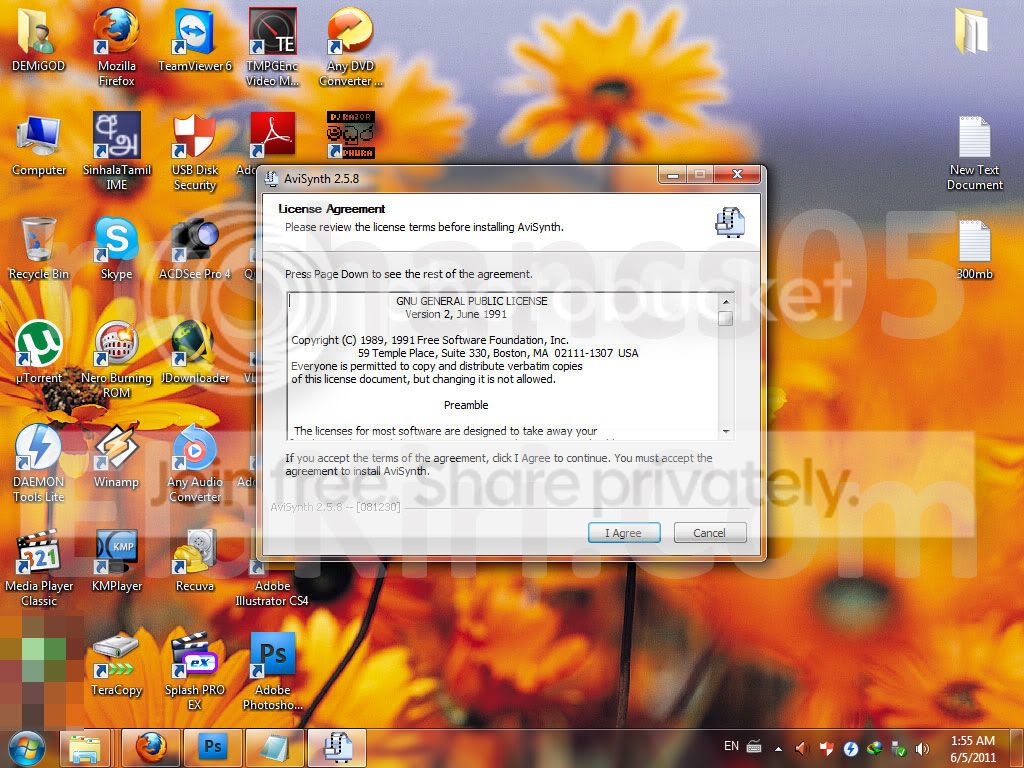
Task: Show hidden system tray icons
Action: pos(778,748)
